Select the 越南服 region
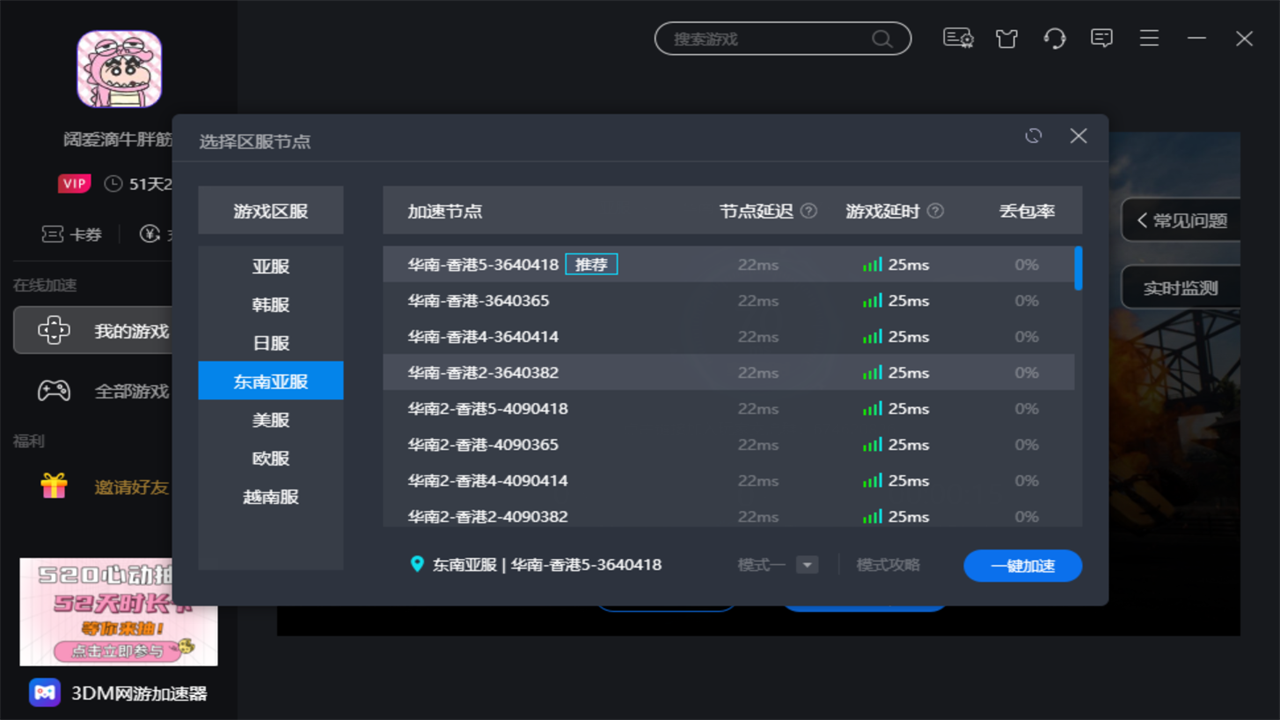Screen dimensions: 1280x720 [271, 496]
